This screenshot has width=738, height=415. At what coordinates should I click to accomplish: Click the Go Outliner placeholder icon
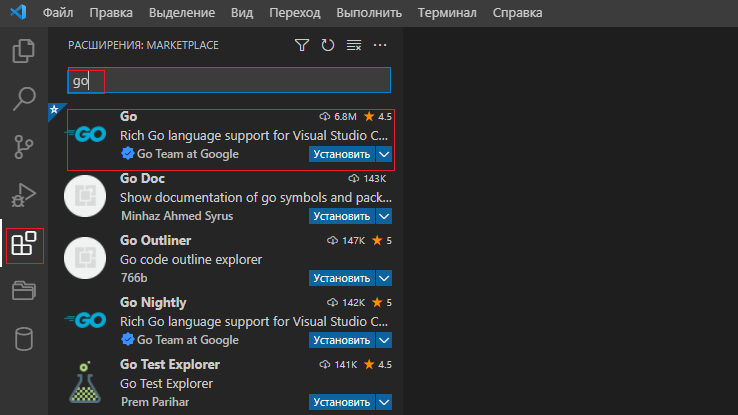pyautogui.click(x=85, y=258)
